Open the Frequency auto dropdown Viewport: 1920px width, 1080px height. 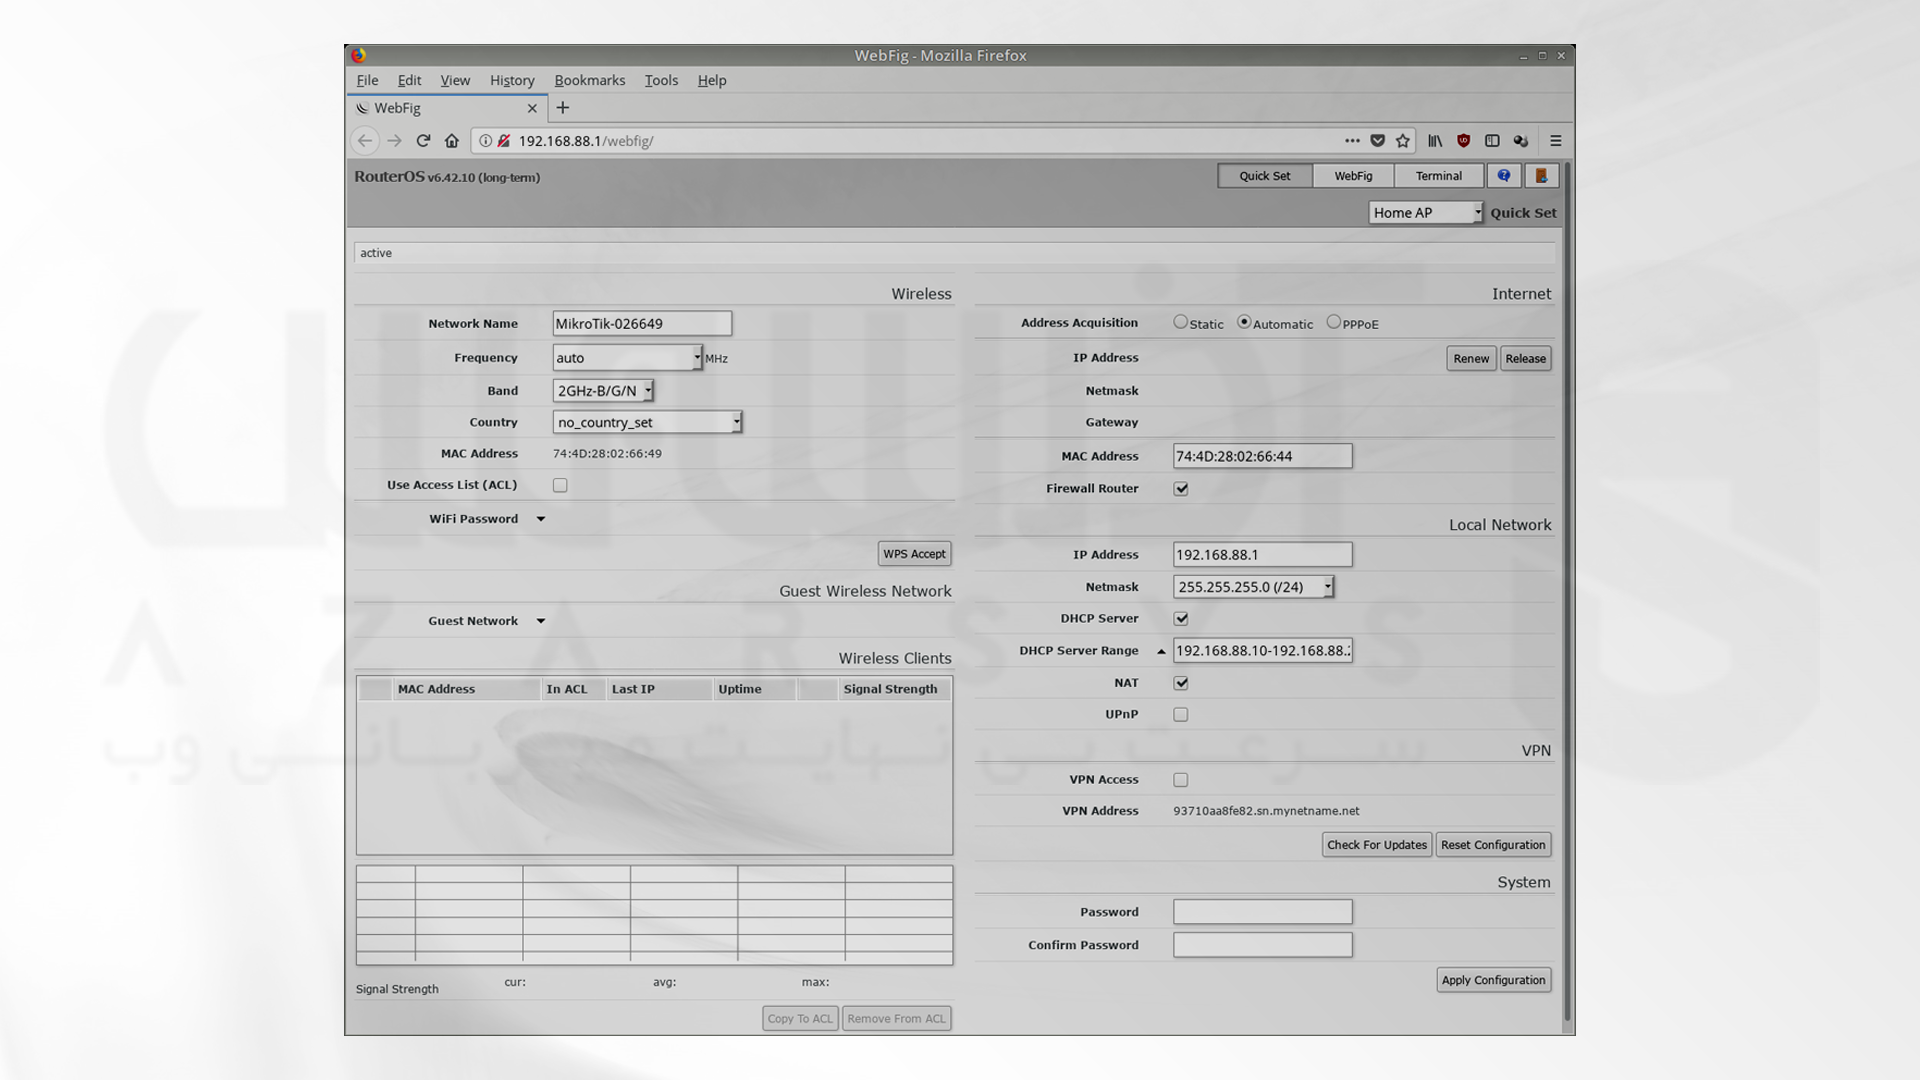tap(628, 358)
